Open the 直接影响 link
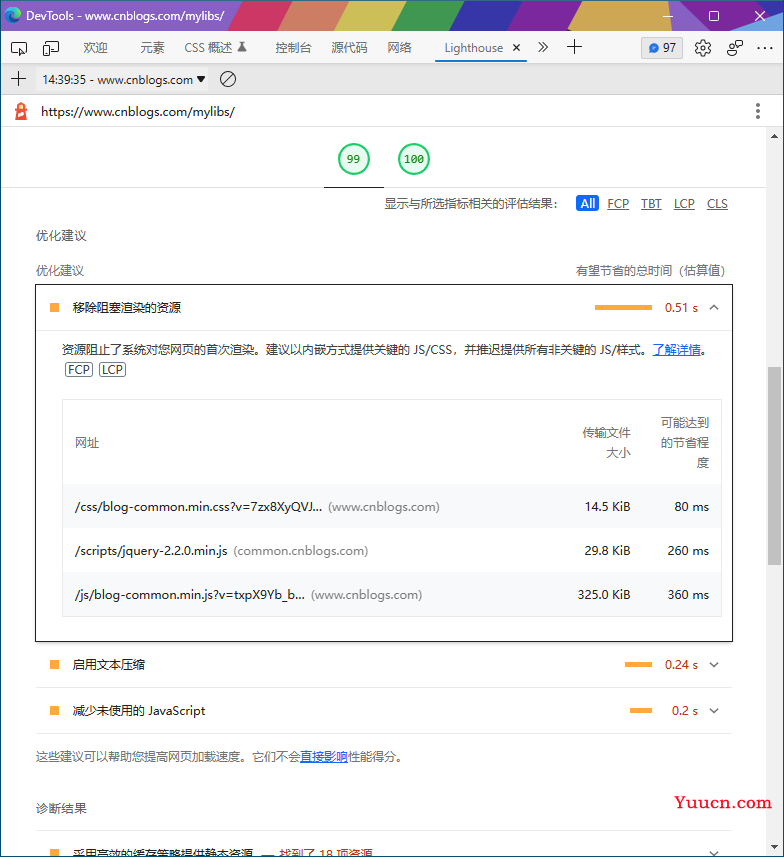Screen dimensions: 784x857 [x=324, y=756]
